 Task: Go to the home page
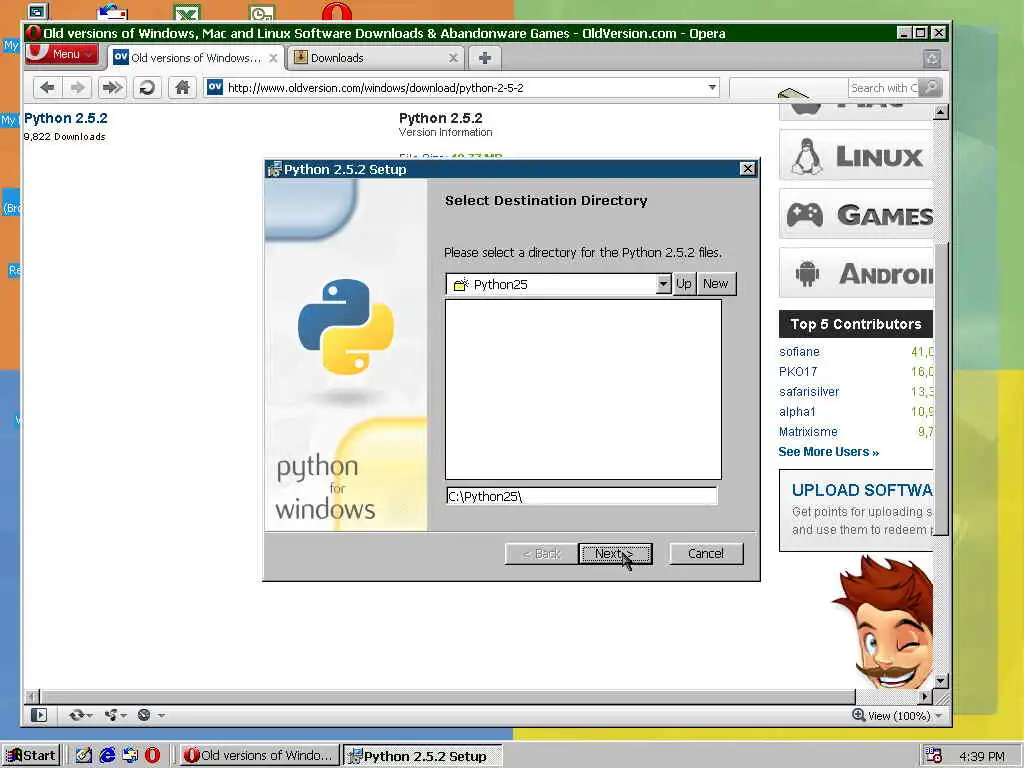pos(182,88)
